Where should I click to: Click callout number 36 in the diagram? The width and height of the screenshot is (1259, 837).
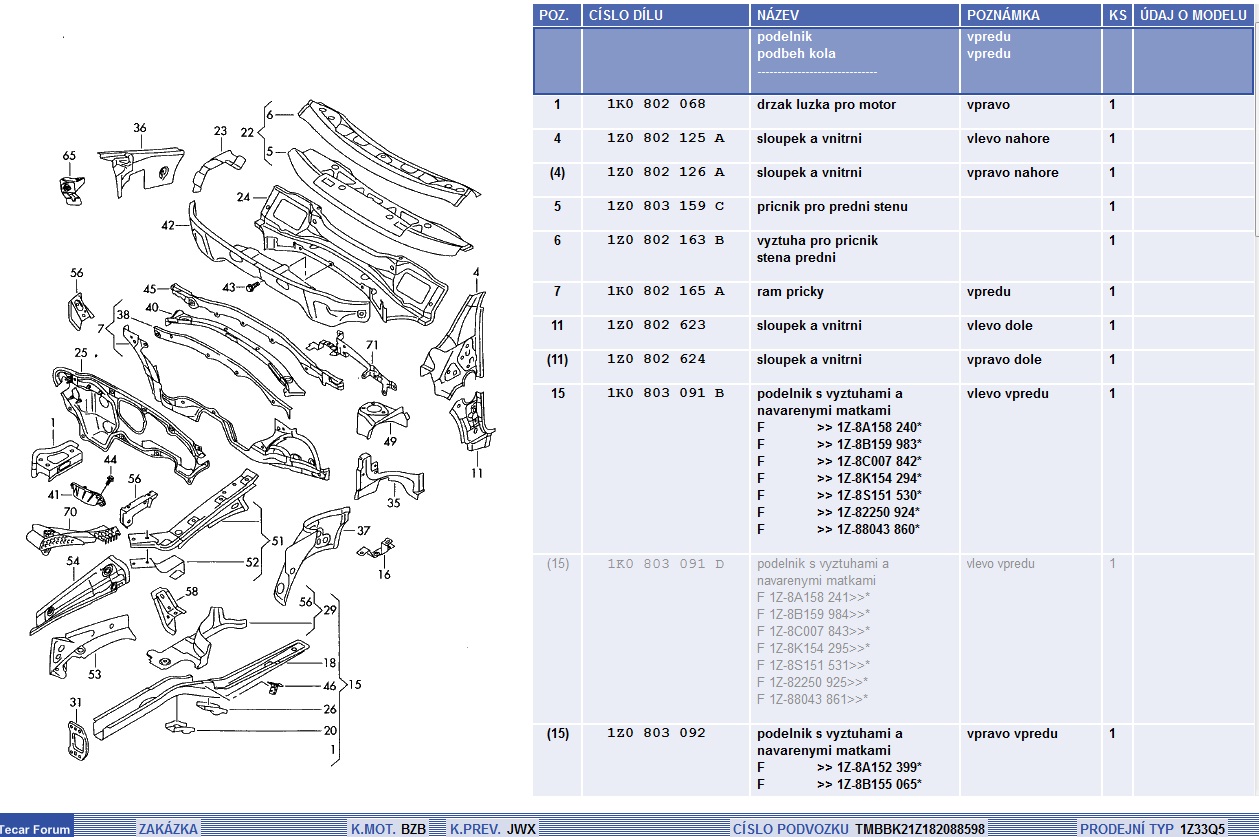point(140,128)
